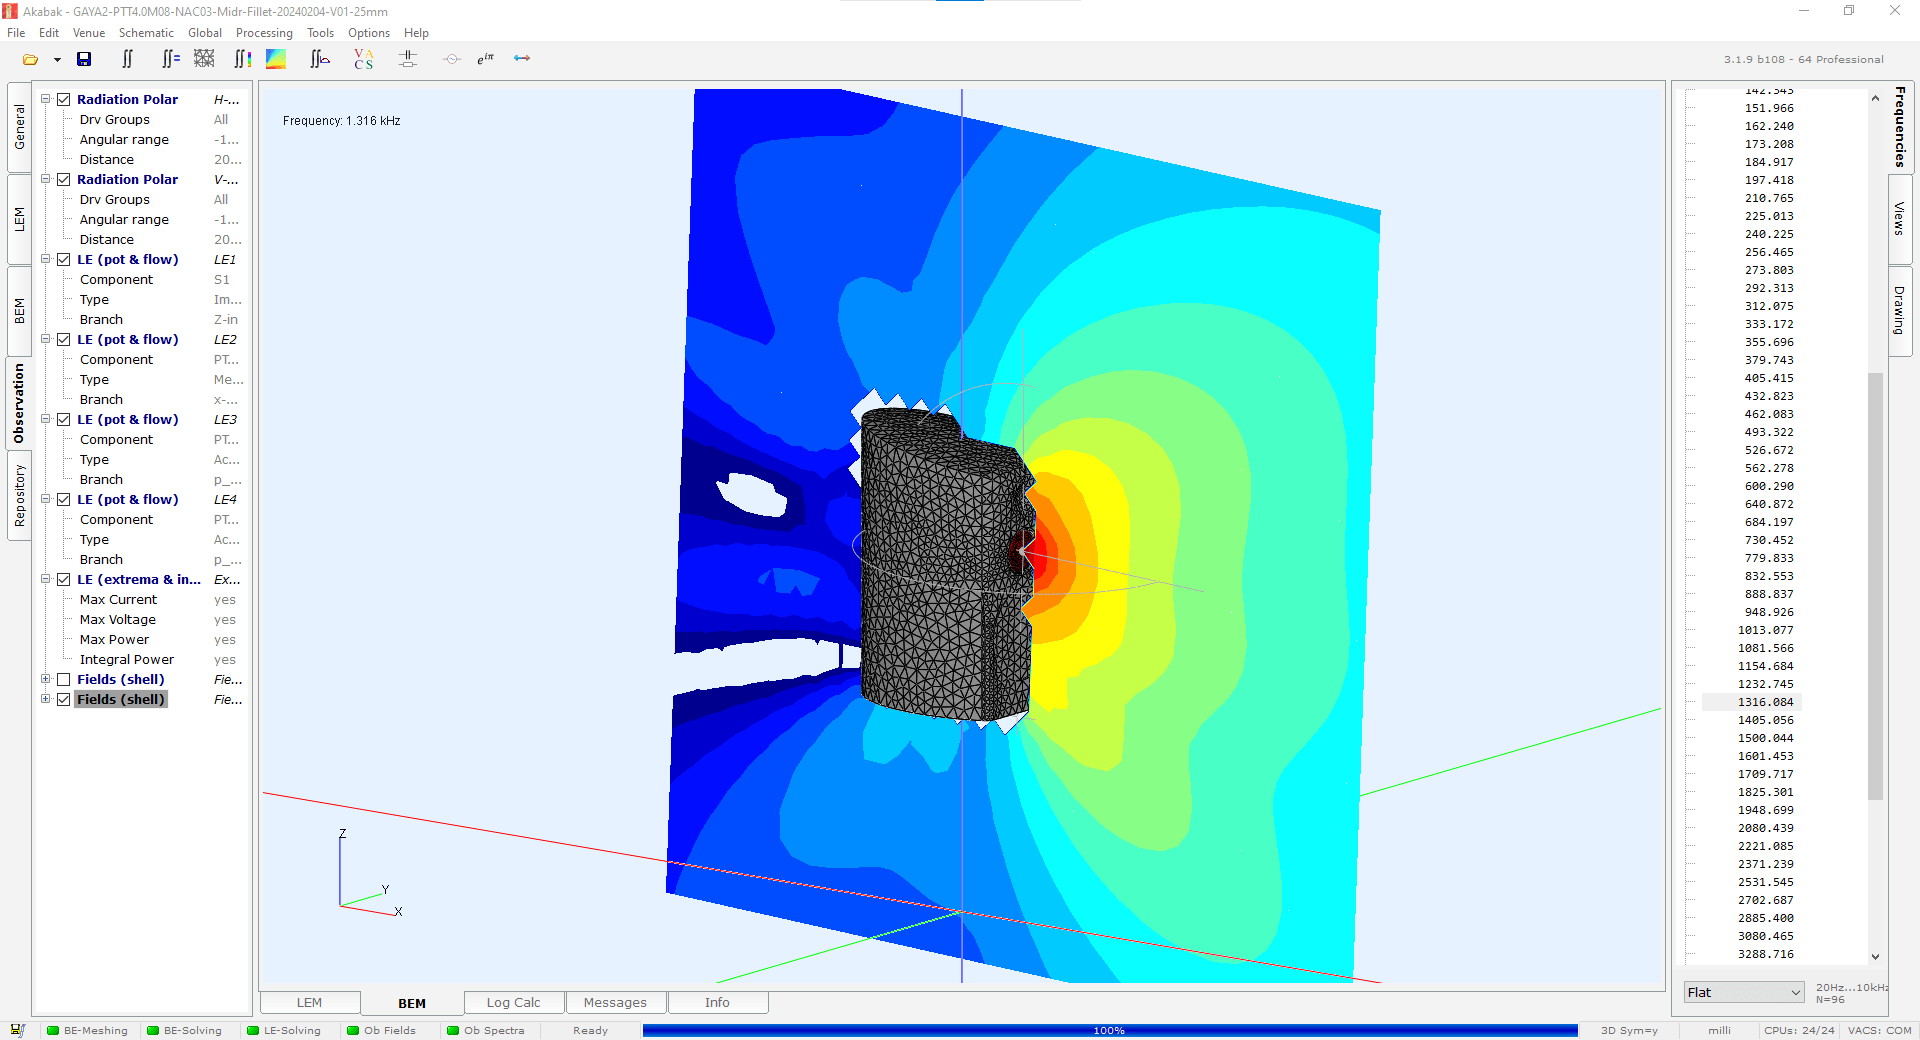Screen dimensions: 1920x1040
Task: Open the Flat dropdown below frequency list
Action: [1743, 992]
